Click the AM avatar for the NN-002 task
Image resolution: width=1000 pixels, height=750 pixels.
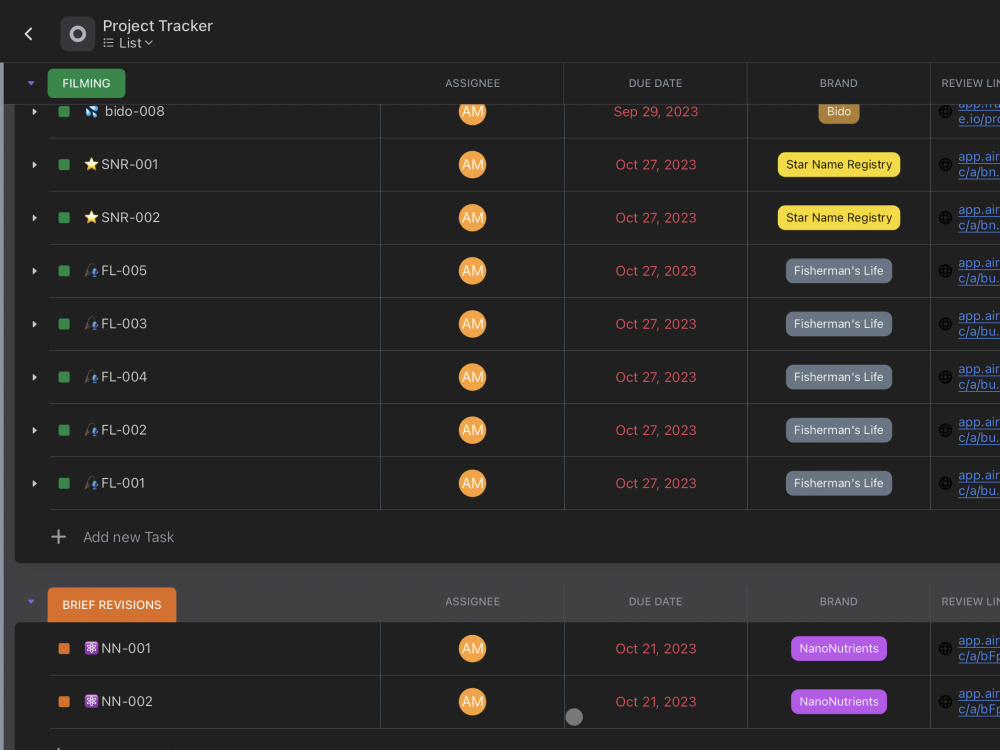(472, 702)
